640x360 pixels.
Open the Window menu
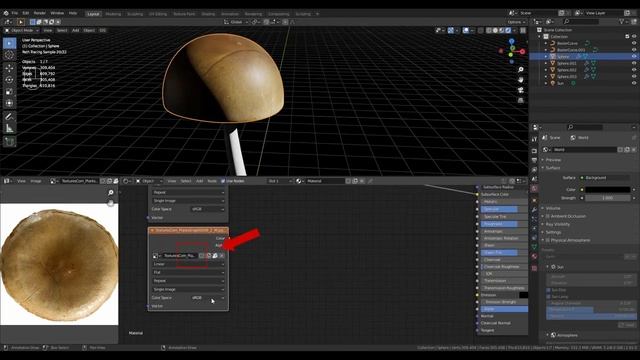(57, 13)
